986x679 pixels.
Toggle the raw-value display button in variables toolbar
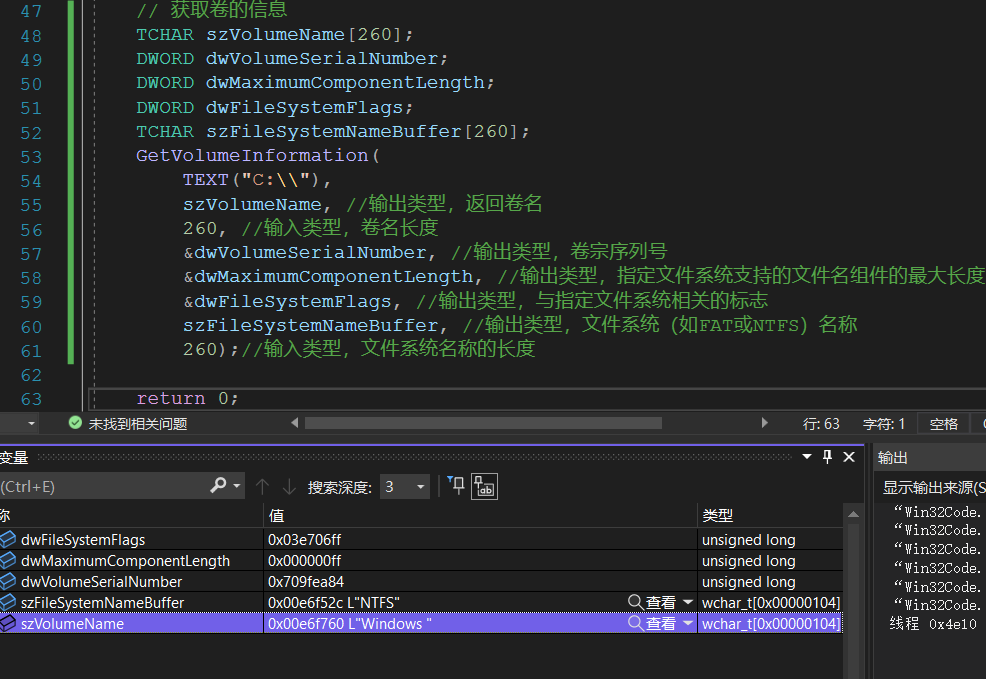point(485,487)
